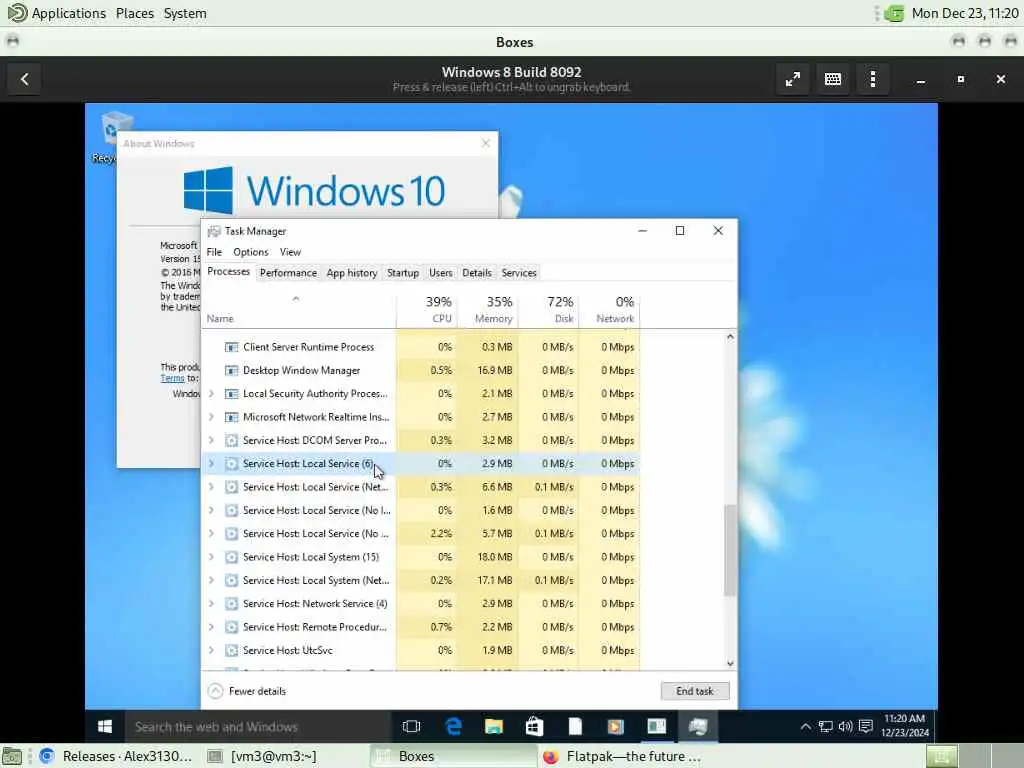
Task: Click the show desktop icon in bottom panel
Action: coord(12,756)
